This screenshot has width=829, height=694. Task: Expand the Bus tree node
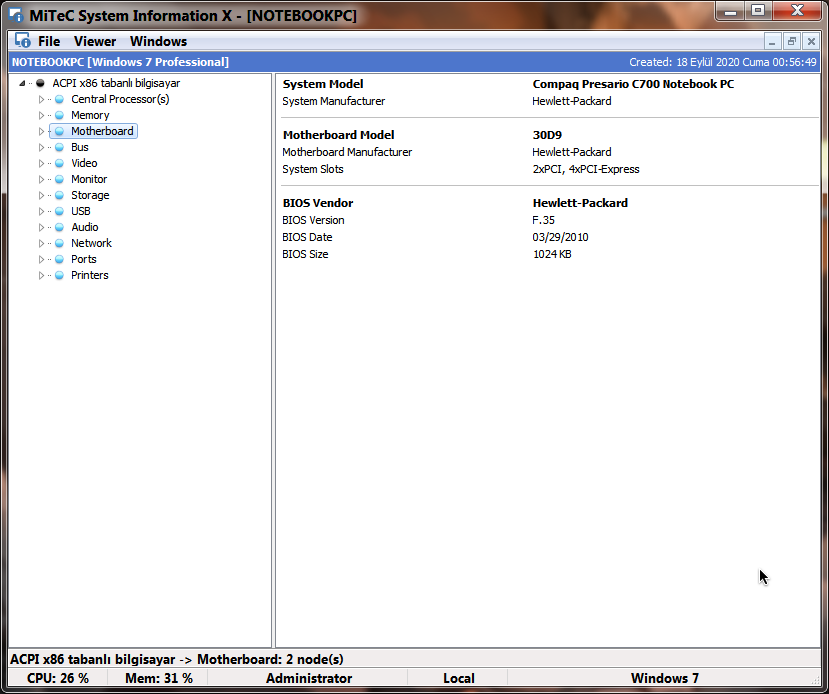tap(41, 147)
